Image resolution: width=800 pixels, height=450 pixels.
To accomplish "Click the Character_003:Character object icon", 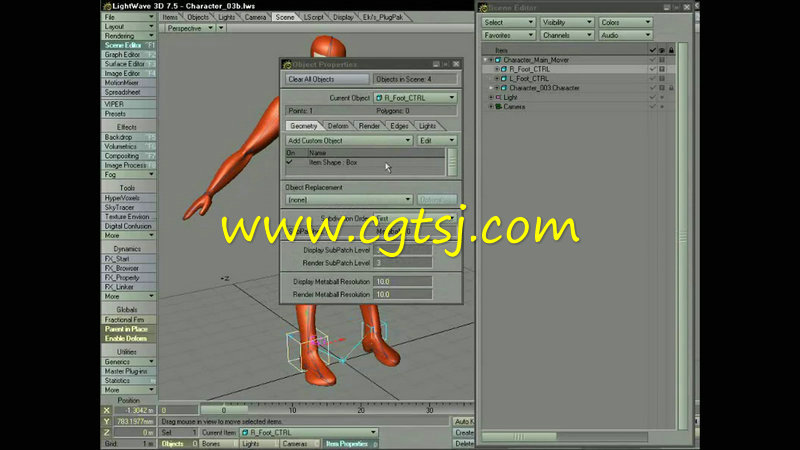I will [504, 88].
